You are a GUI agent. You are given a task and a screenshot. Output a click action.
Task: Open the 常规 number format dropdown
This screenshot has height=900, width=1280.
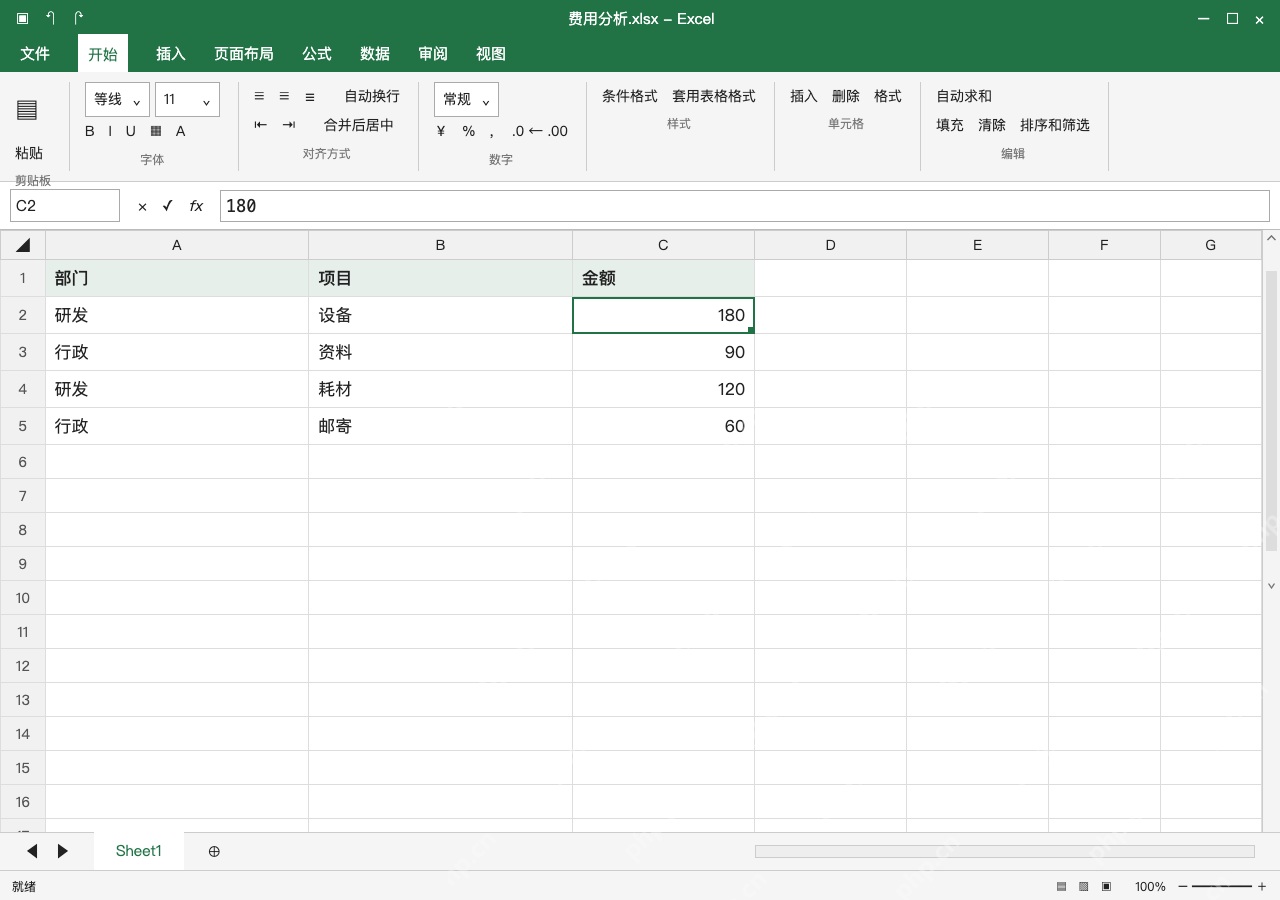(466, 100)
